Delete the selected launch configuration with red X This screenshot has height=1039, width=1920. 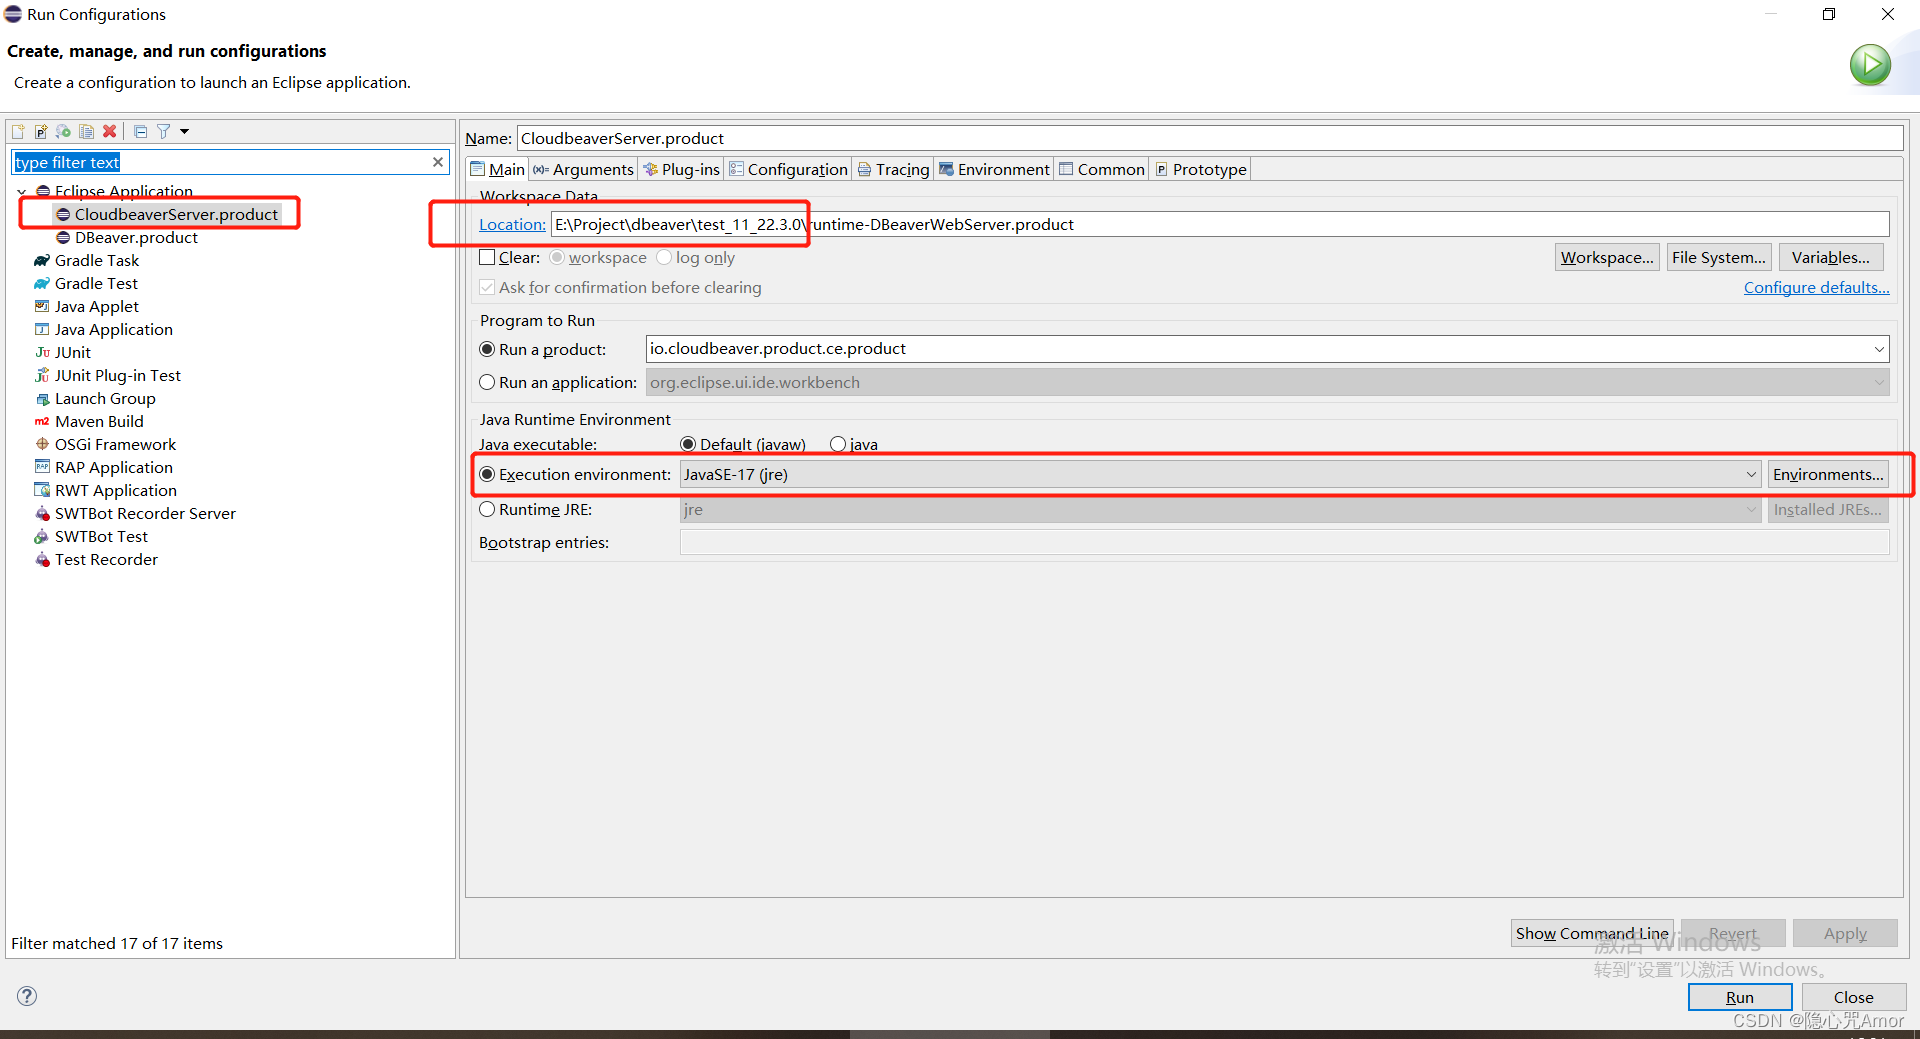(x=110, y=131)
